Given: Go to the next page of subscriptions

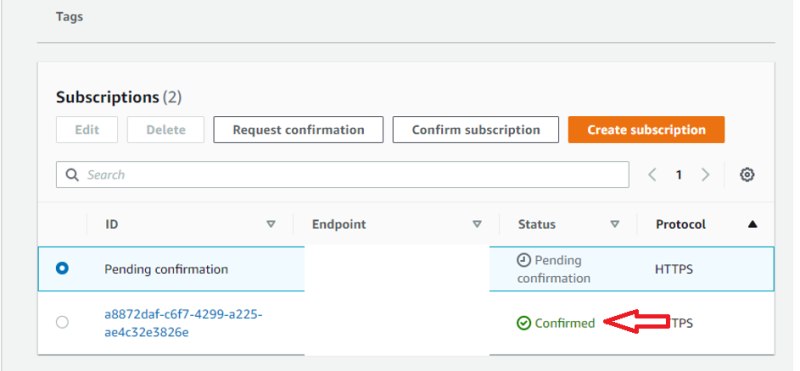Looking at the screenshot, I should [x=705, y=175].
